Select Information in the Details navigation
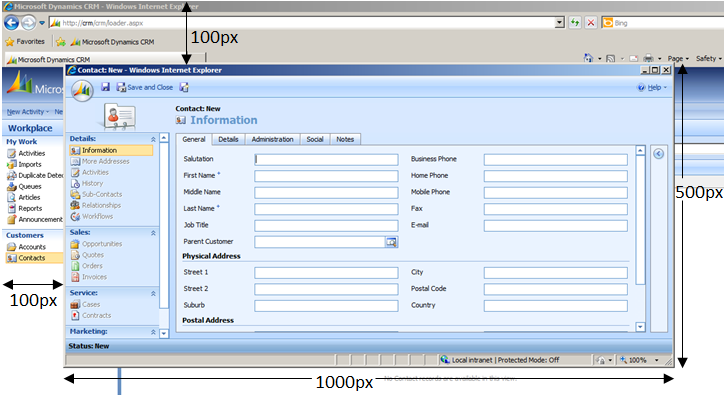 pyautogui.click(x=111, y=150)
